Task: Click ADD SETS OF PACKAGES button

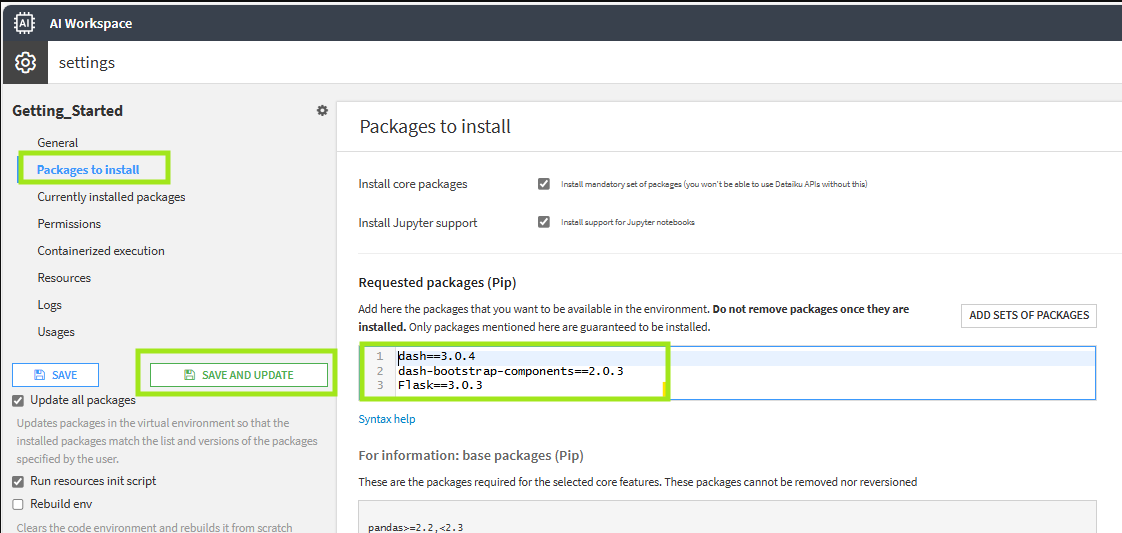Action: click(1028, 315)
